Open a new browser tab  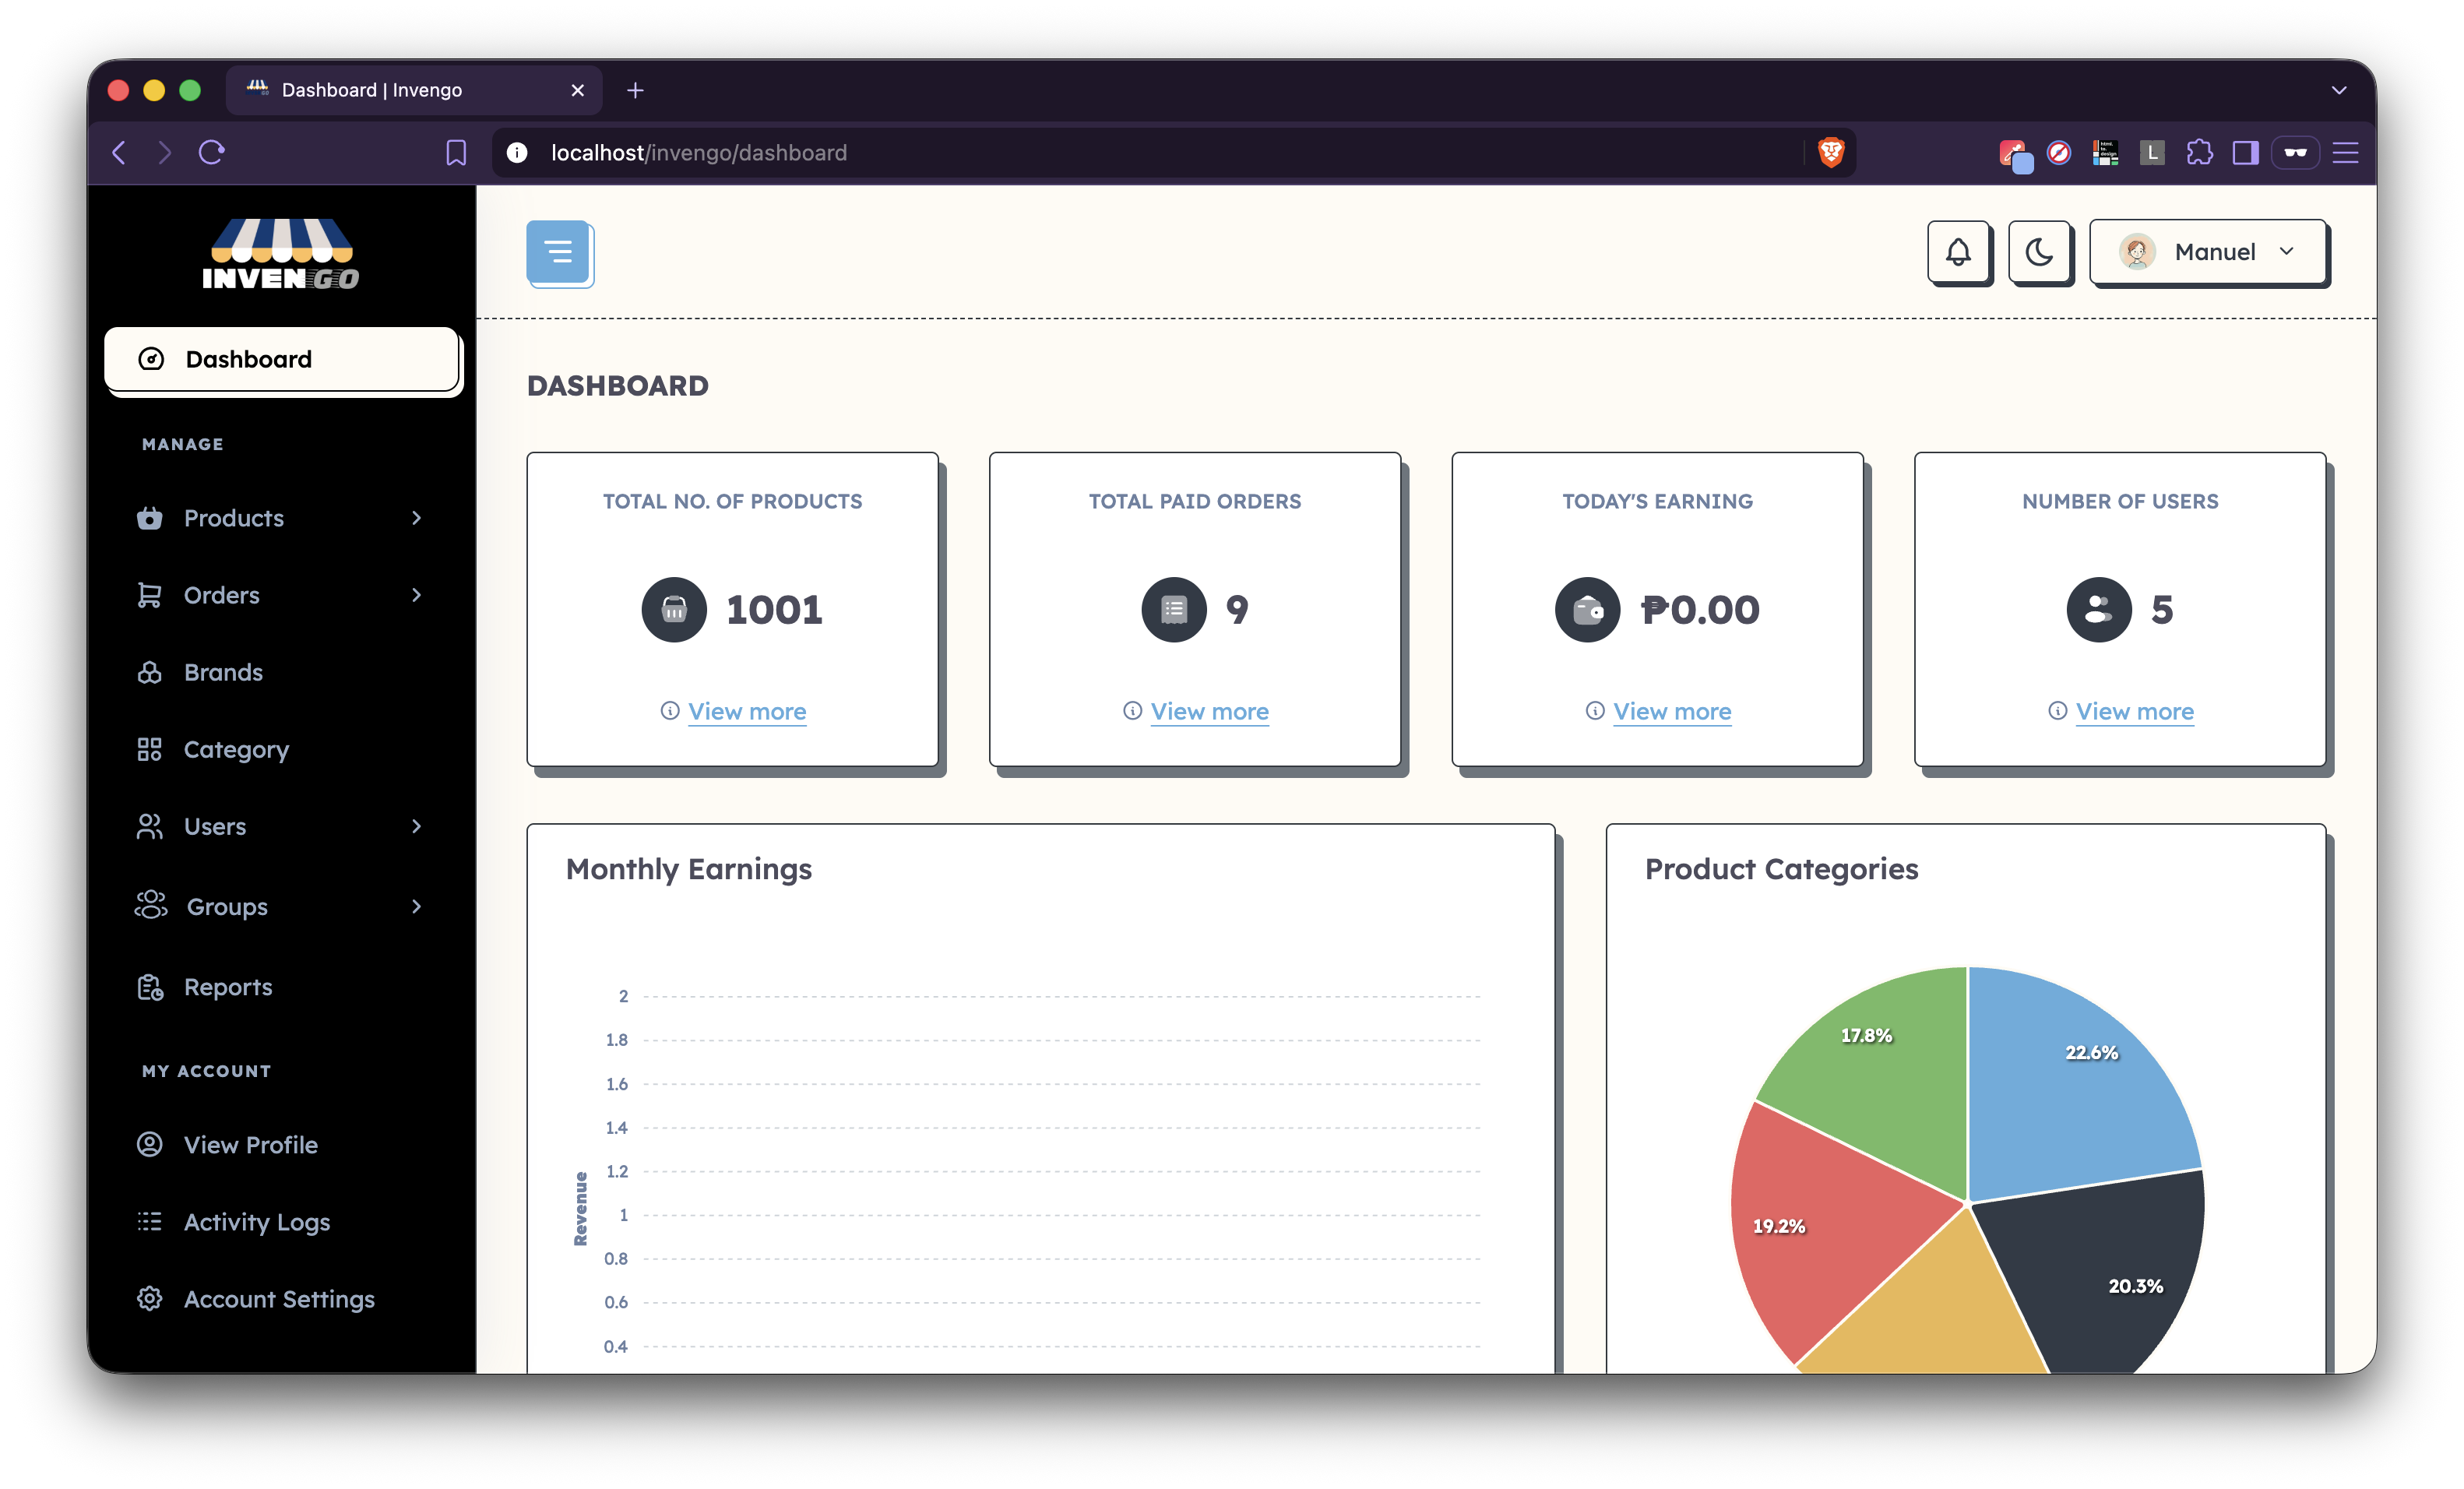(635, 90)
